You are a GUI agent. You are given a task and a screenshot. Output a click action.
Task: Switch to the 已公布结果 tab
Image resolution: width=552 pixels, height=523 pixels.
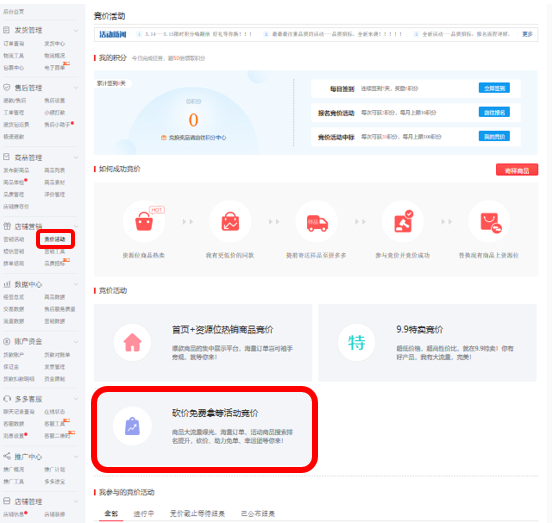(x=258, y=513)
